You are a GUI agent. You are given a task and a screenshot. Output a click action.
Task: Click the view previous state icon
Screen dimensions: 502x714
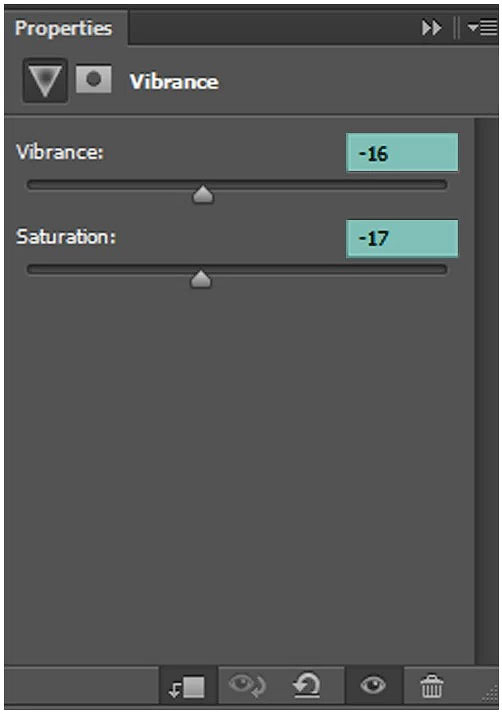(247, 686)
